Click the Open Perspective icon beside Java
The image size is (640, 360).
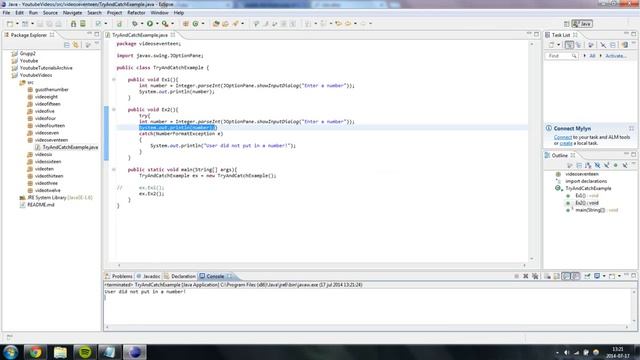coord(566,24)
